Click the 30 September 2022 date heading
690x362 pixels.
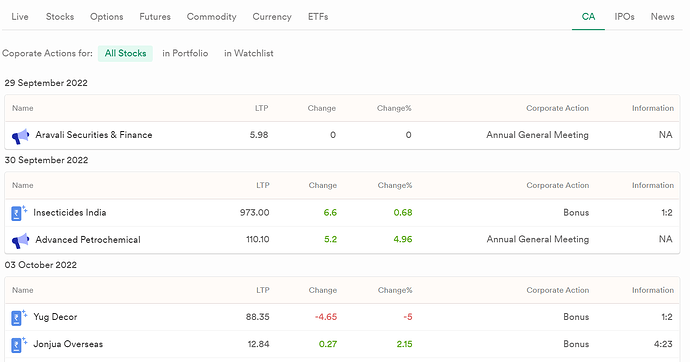pyautogui.click(x=46, y=160)
